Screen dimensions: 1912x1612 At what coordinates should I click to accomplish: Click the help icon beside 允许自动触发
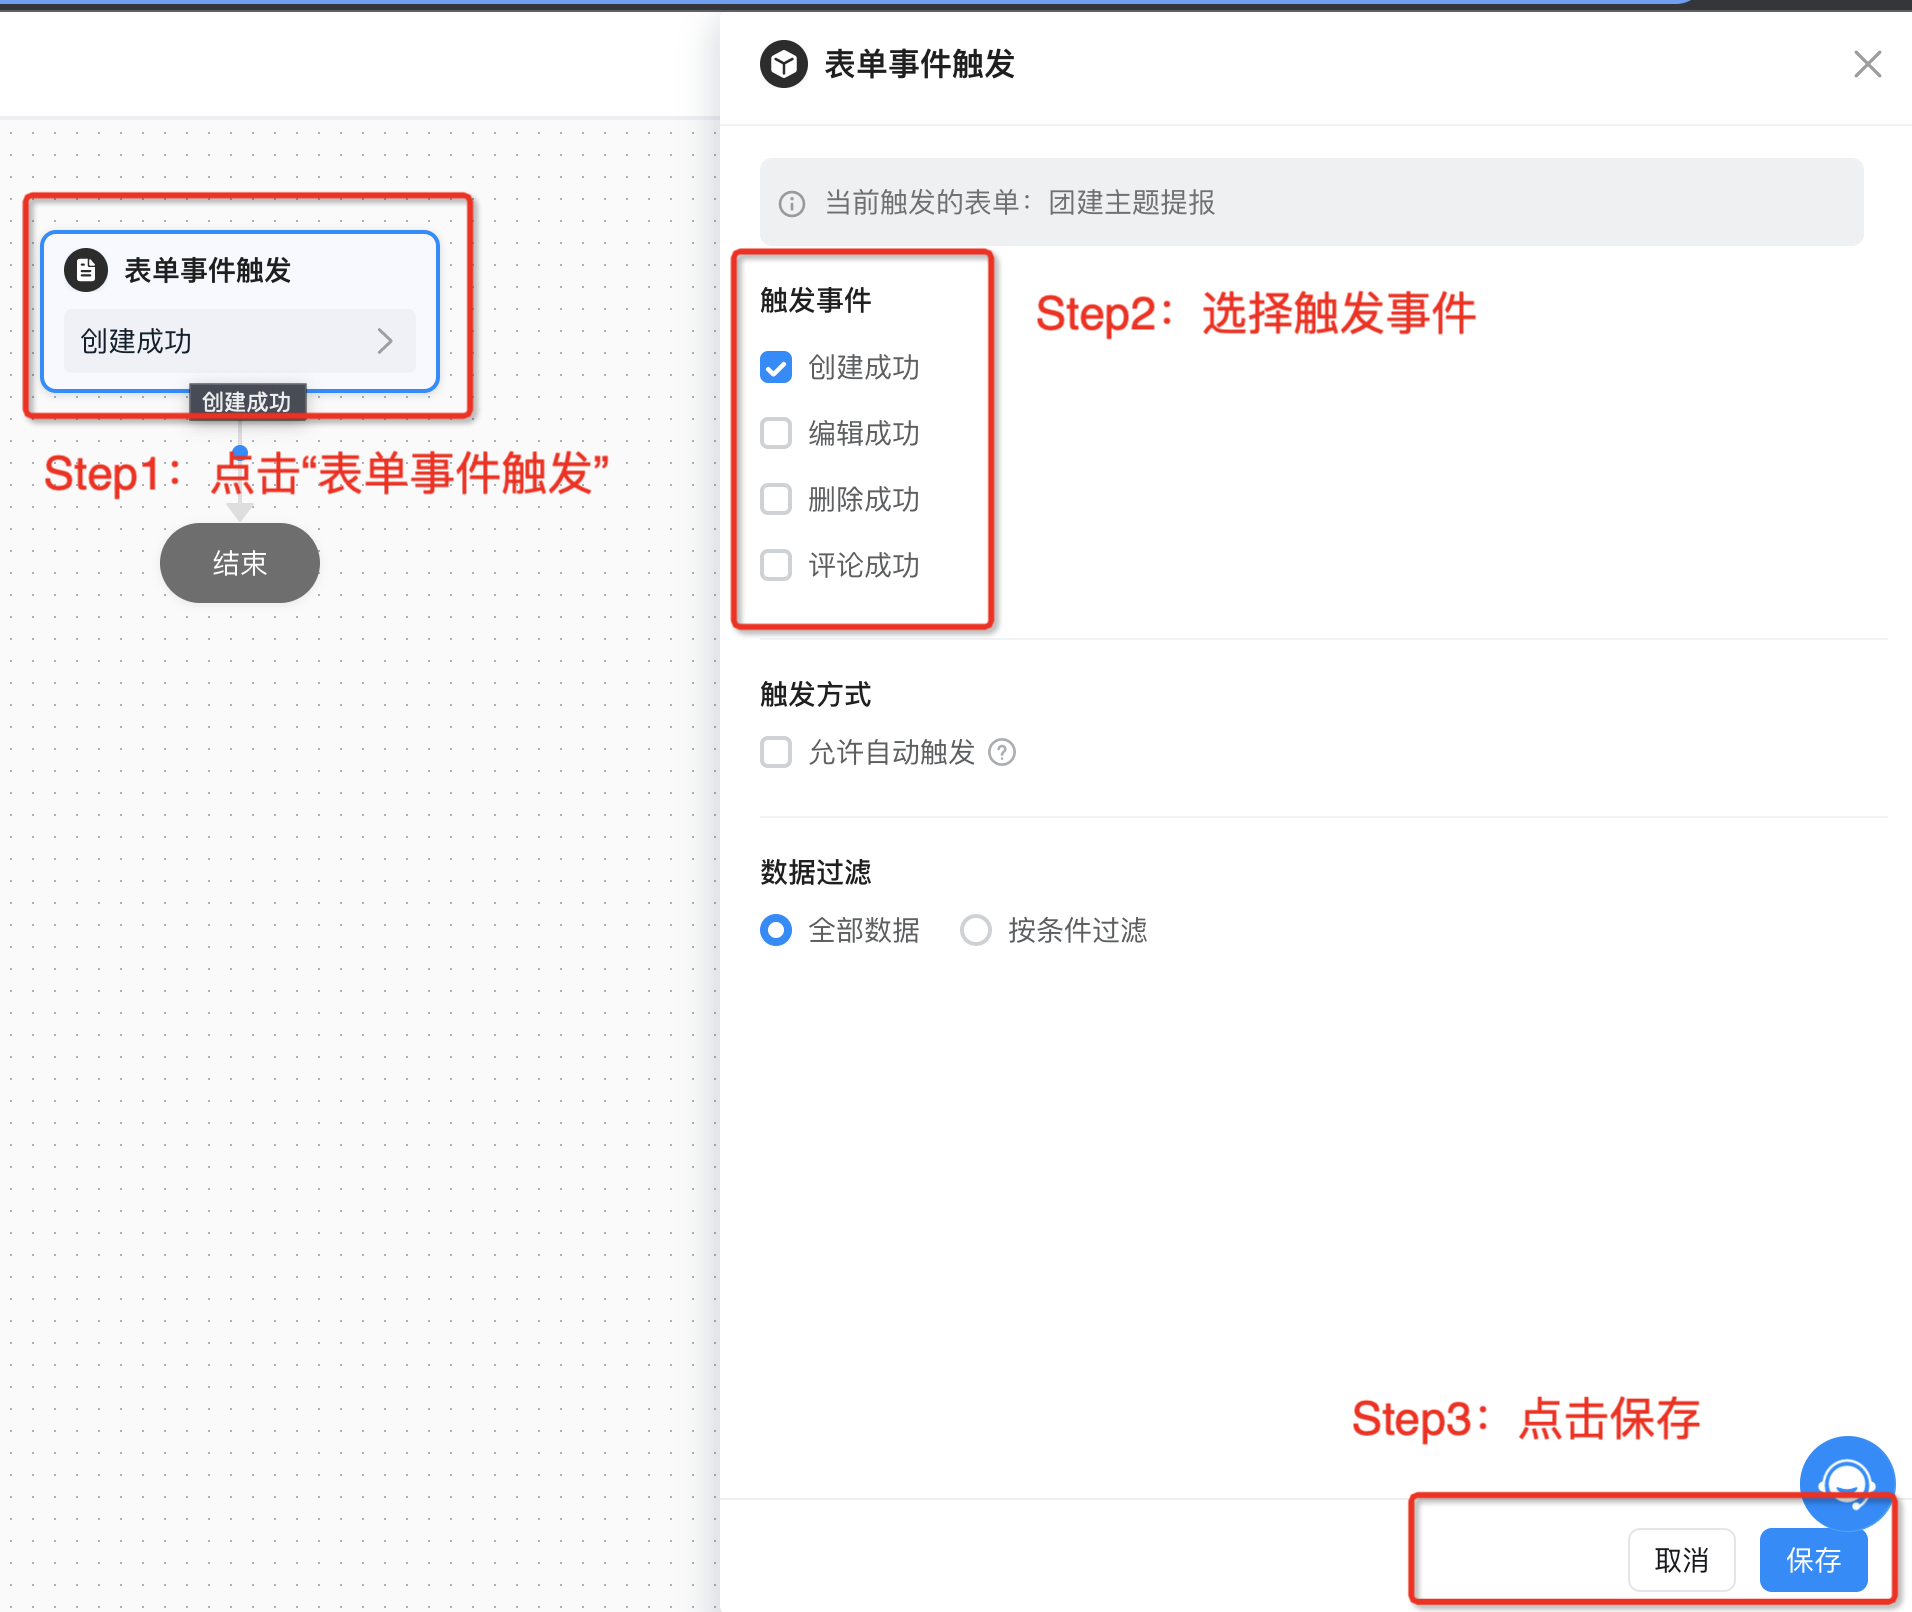pos(1002,752)
